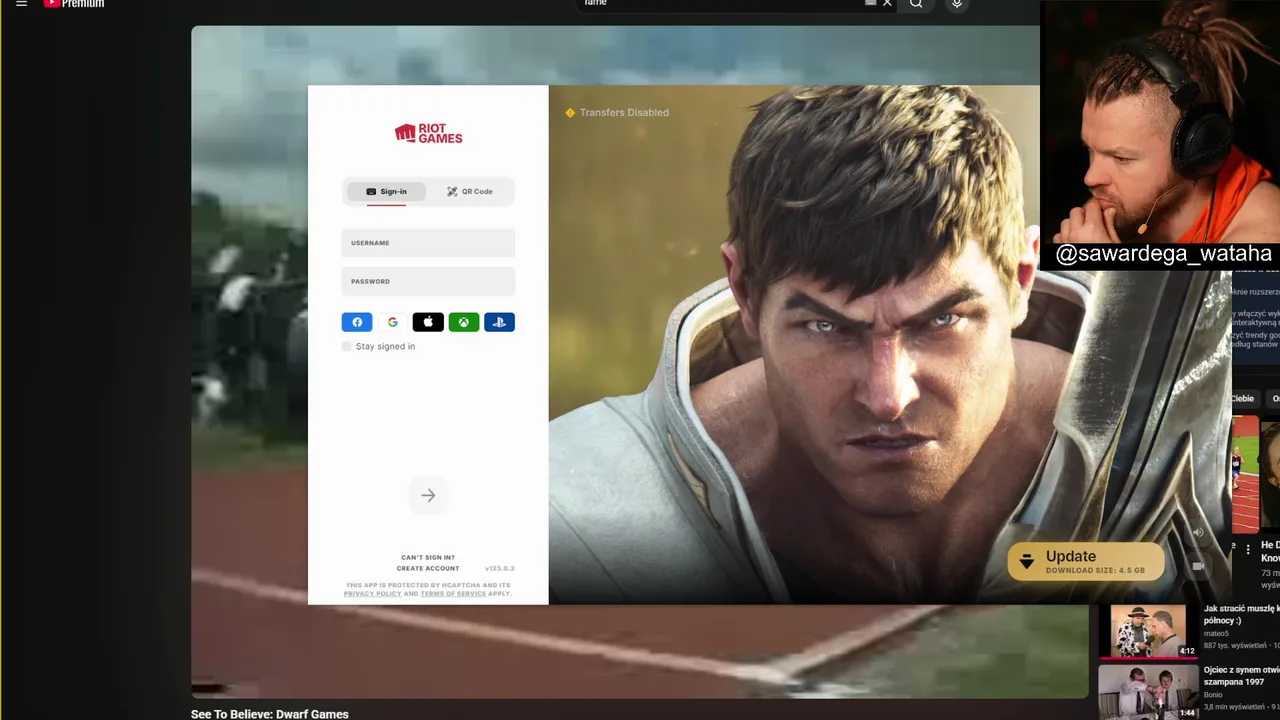
Task: Sign in with Facebook
Action: (357, 322)
